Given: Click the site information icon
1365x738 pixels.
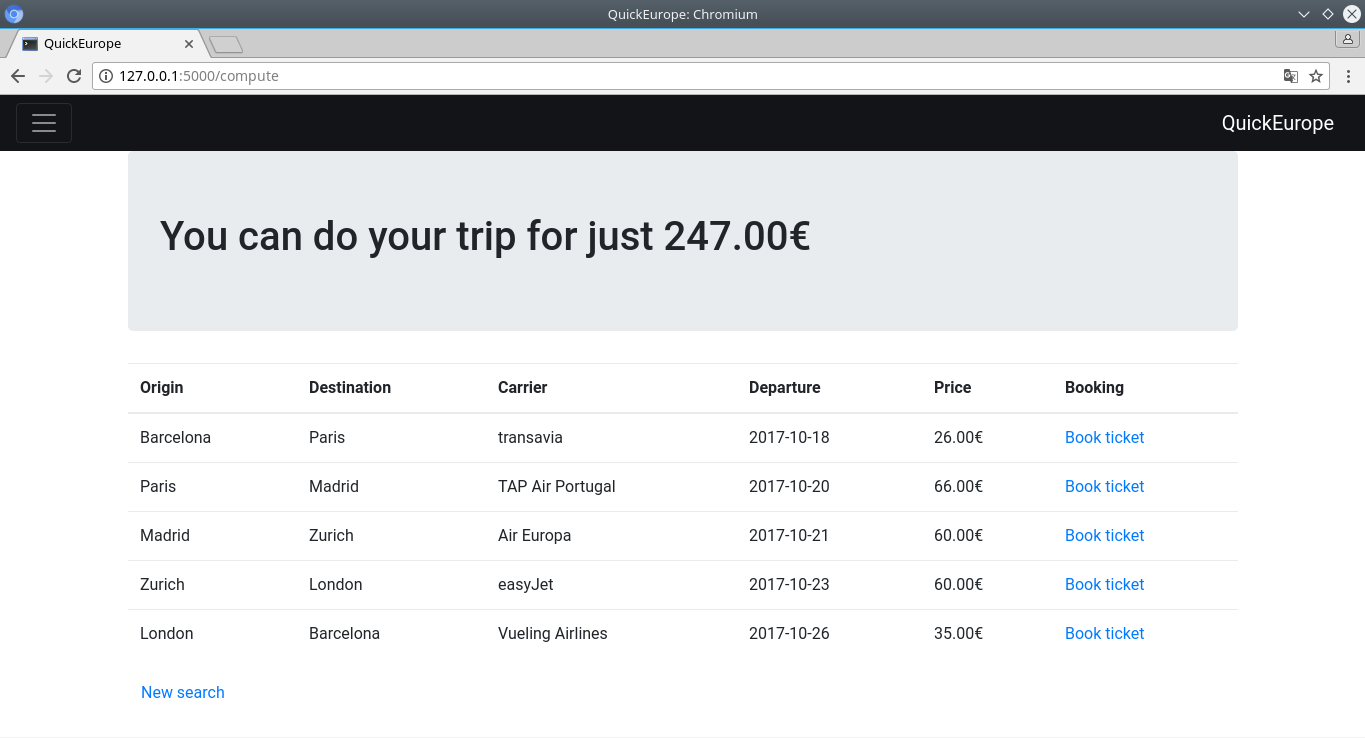Looking at the screenshot, I should (x=106, y=76).
